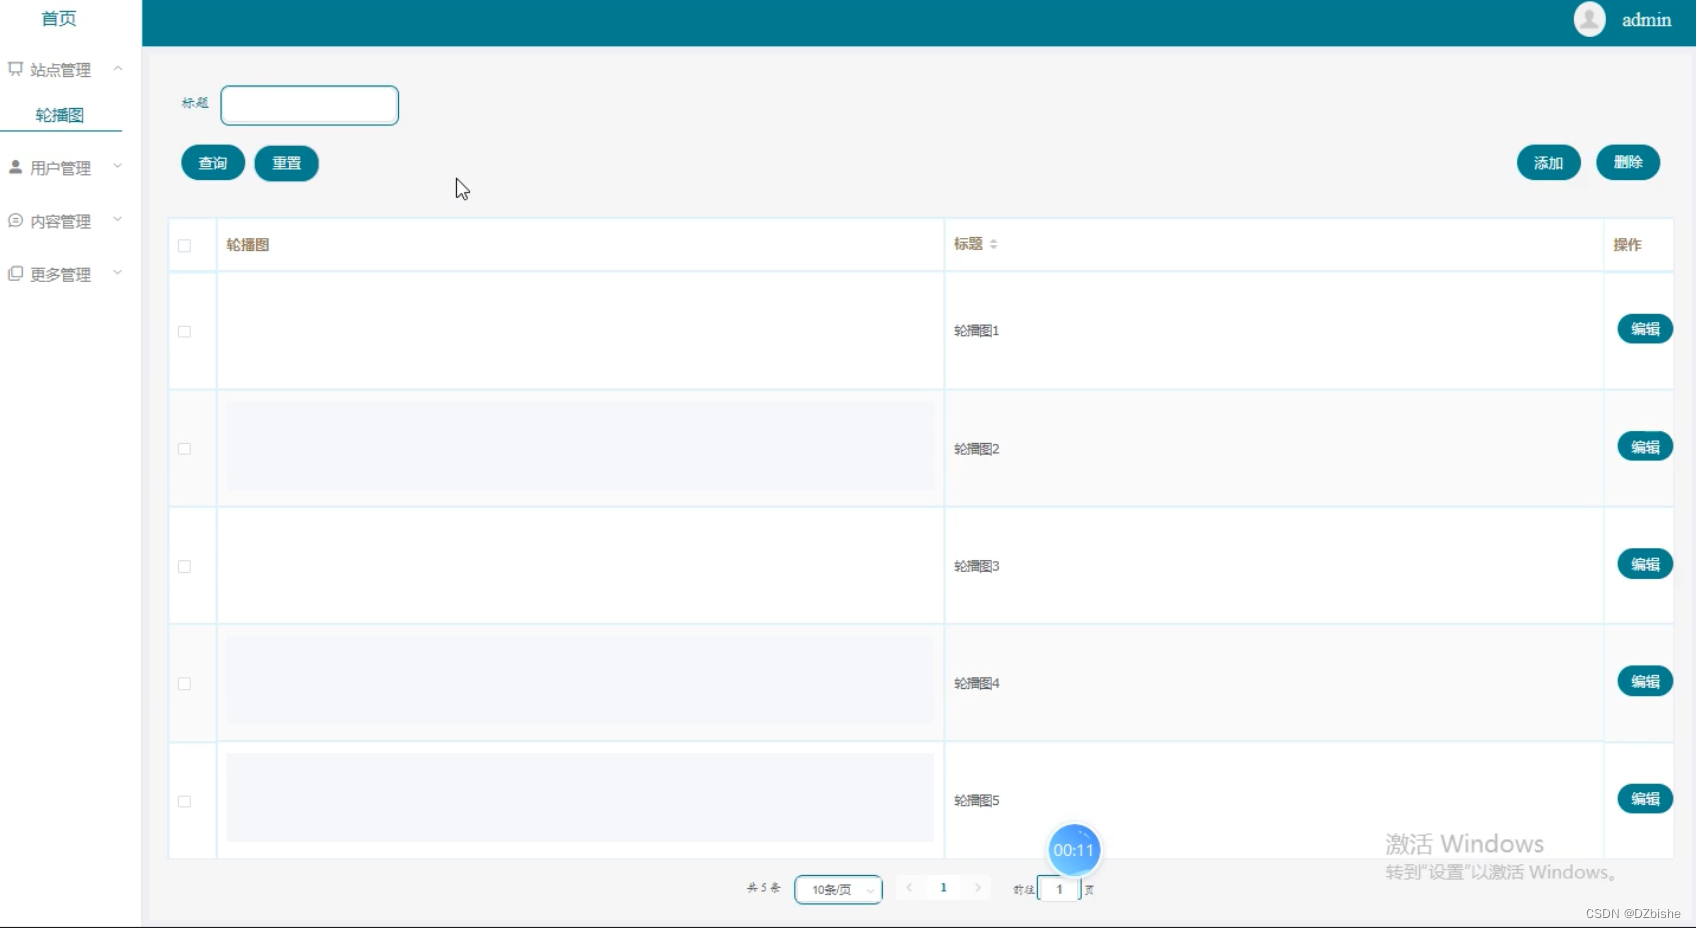The image size is (1696, 928).
Task: Select the 轮播图 submenu item
Action: click(60, 115)
